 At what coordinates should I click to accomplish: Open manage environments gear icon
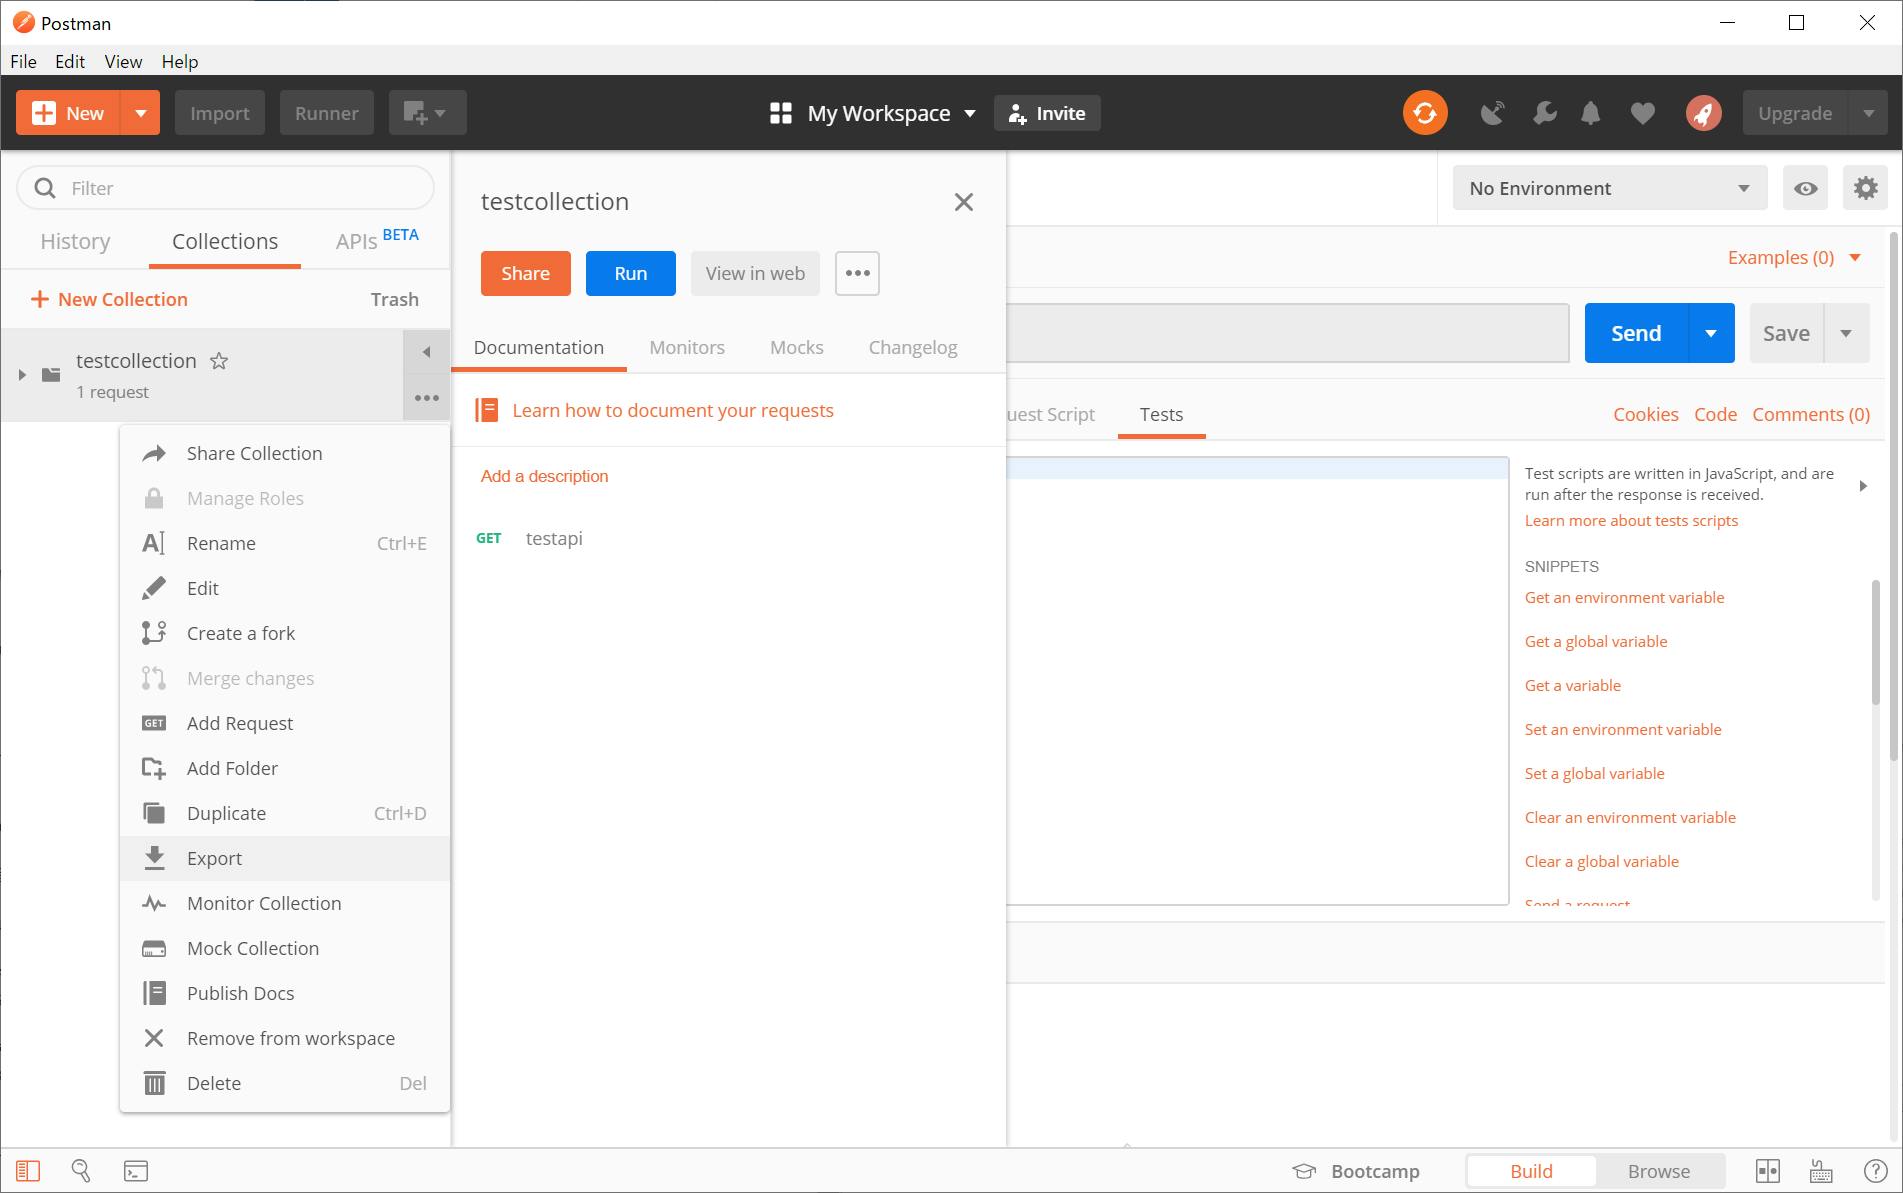coord(1865,188)
